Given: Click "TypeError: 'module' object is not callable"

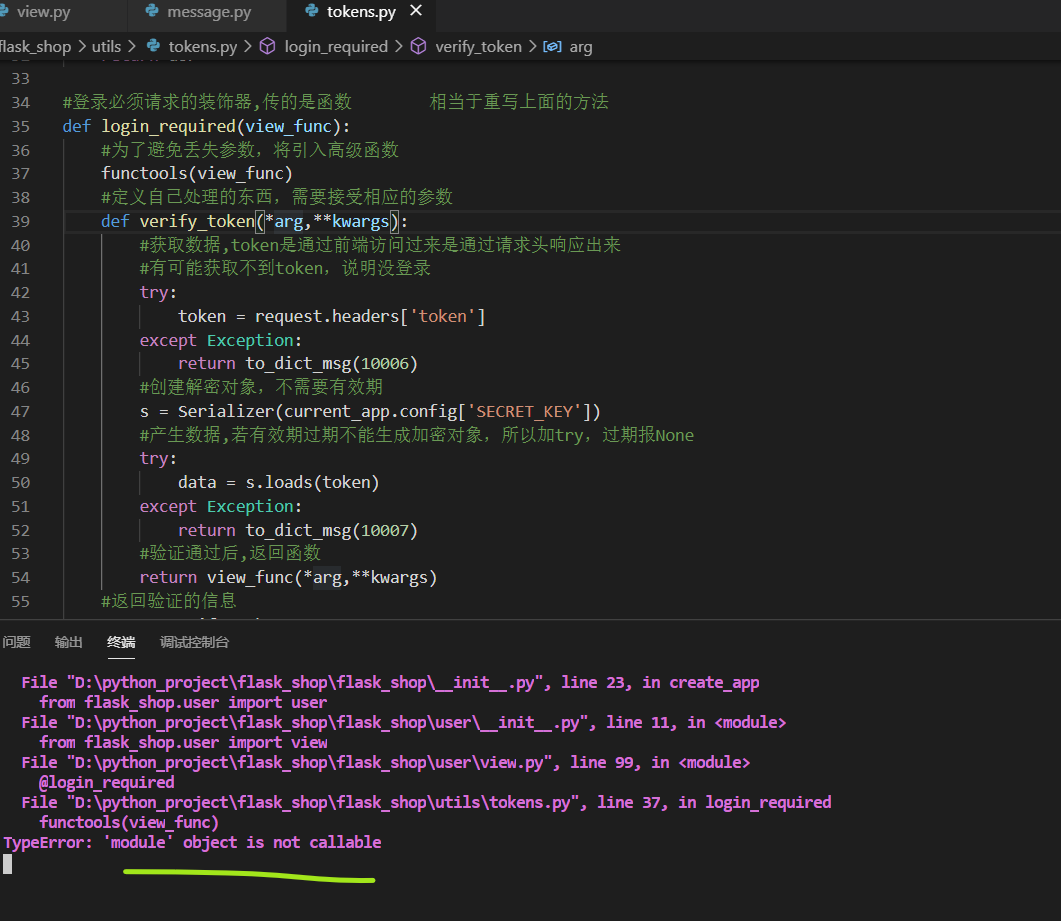Looking at the screenshot, I should pyautogui.click(x=192, y=843).
